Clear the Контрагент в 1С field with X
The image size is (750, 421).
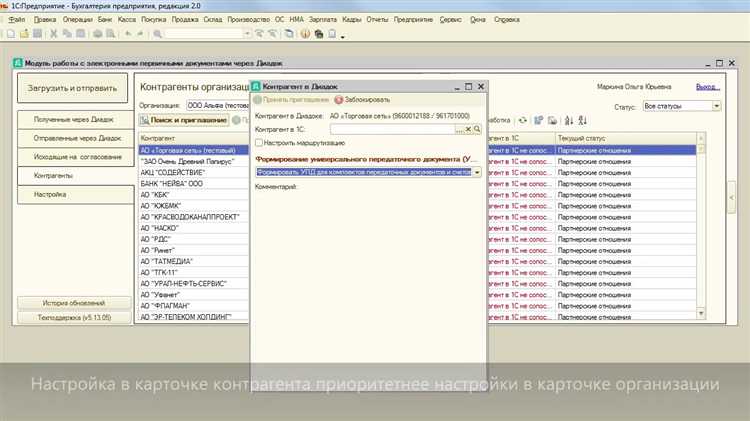click(468, 129)
